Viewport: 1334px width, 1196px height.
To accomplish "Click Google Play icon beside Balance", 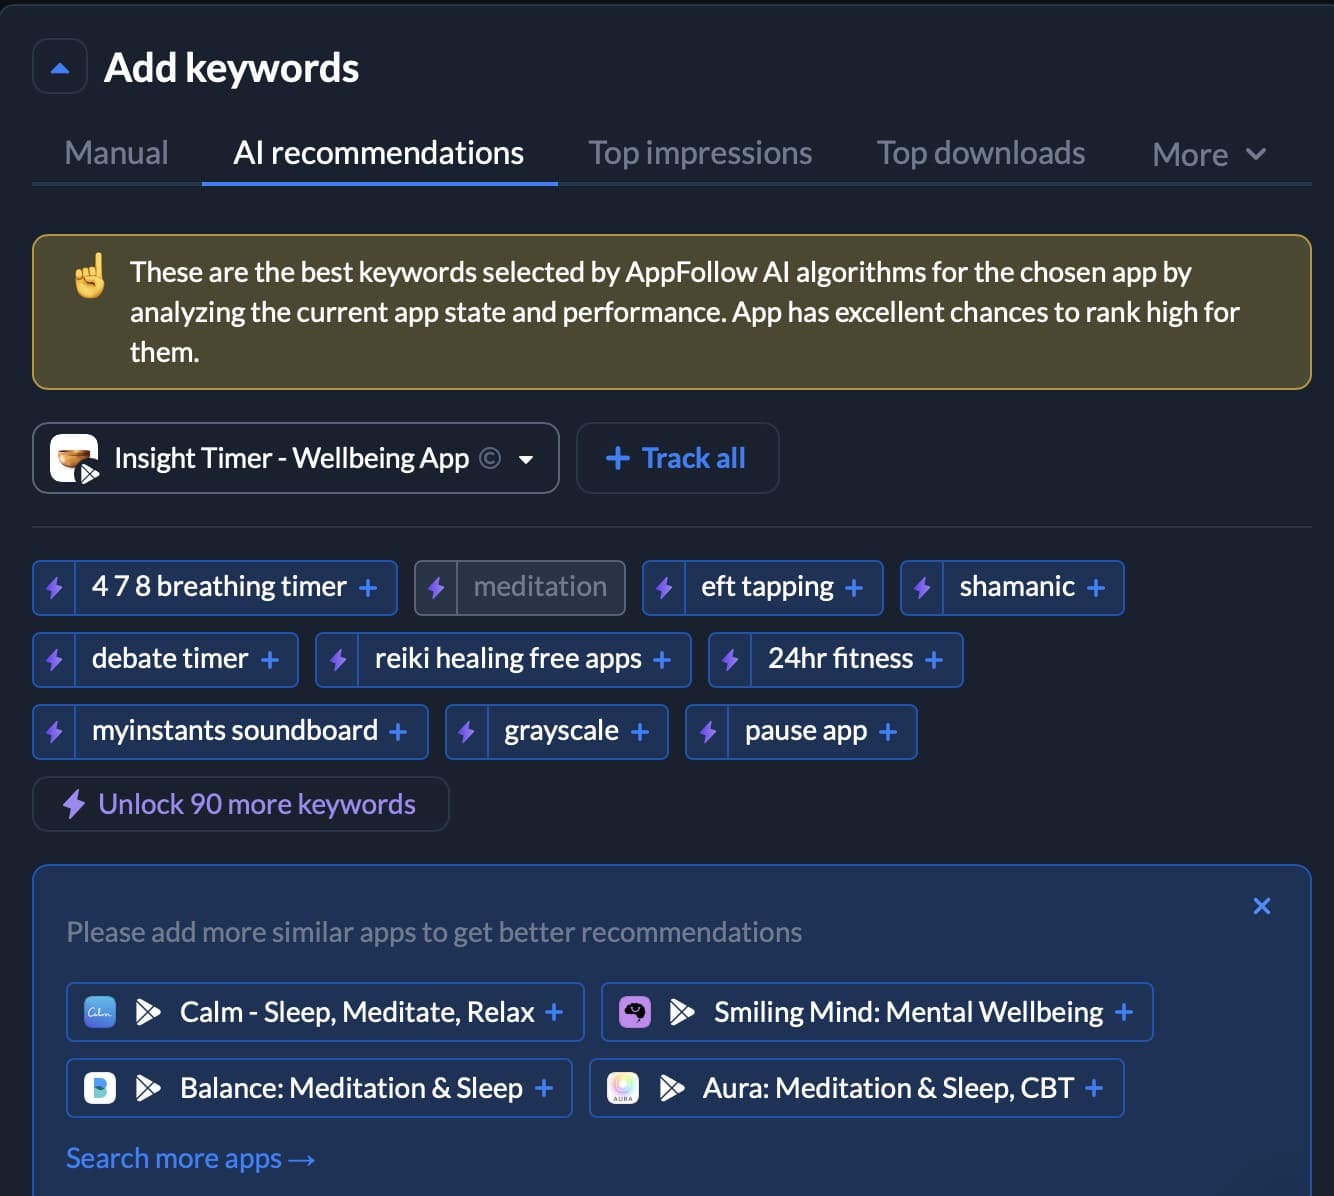I will pyautogui.click(x=148, y=1088).
